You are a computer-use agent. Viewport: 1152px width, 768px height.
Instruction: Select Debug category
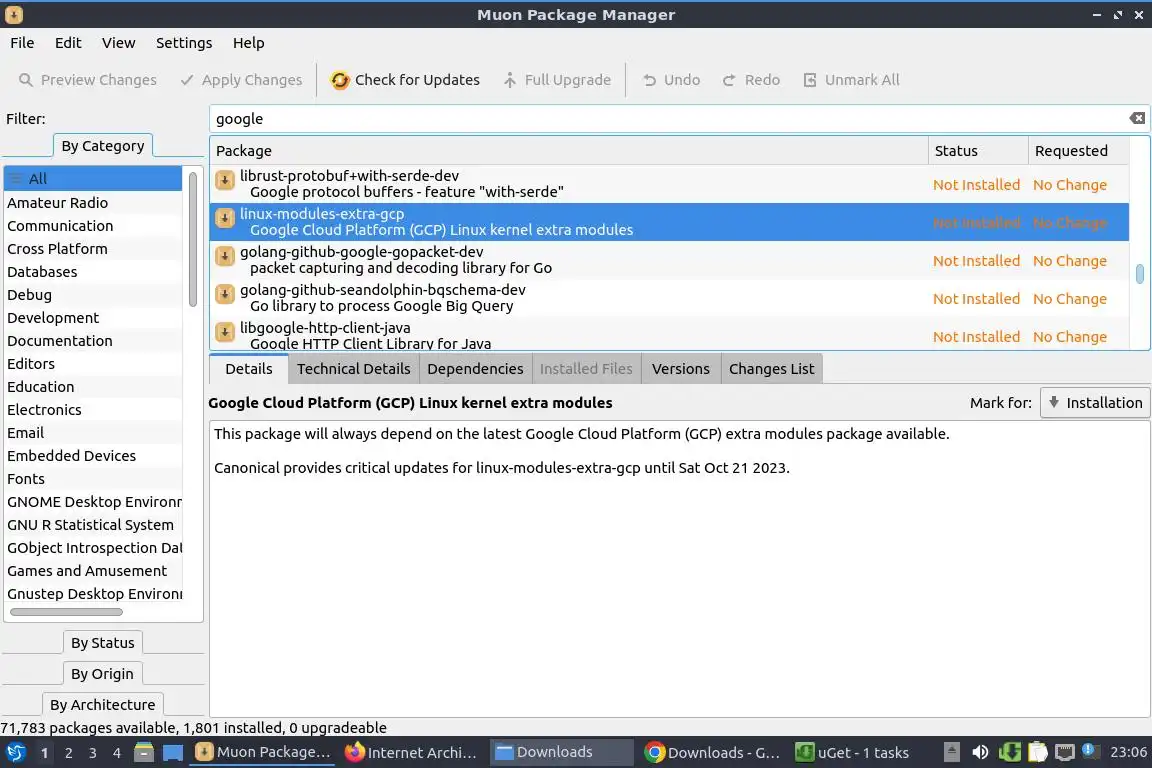(x=93, y=295)
